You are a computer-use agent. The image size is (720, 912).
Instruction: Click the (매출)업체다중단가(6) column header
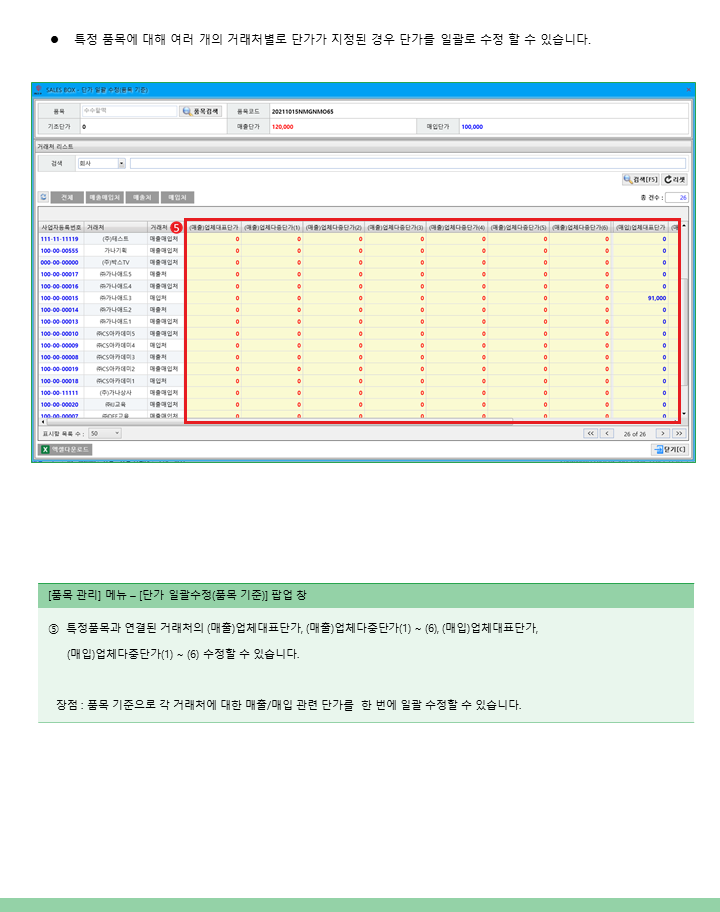(x=580, y=227)
